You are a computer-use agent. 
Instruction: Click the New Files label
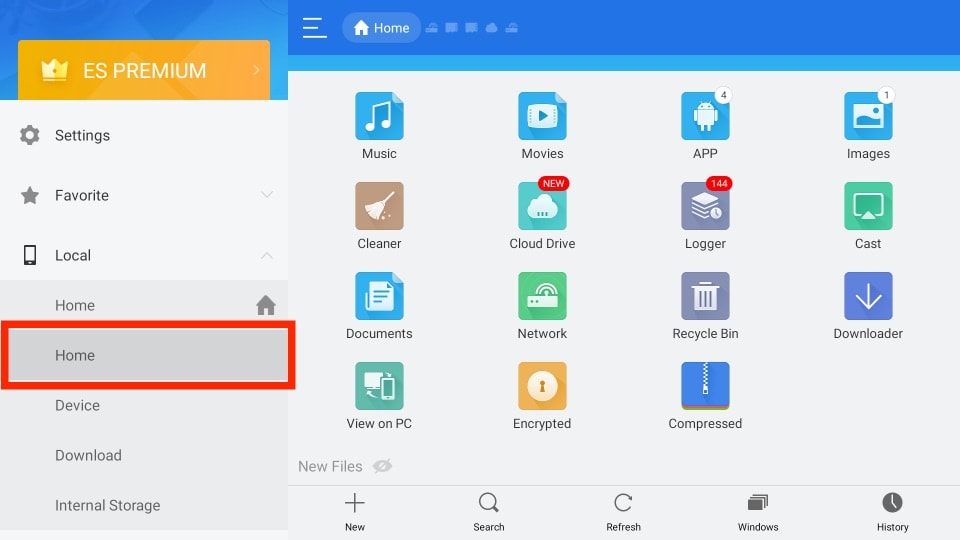330,467
